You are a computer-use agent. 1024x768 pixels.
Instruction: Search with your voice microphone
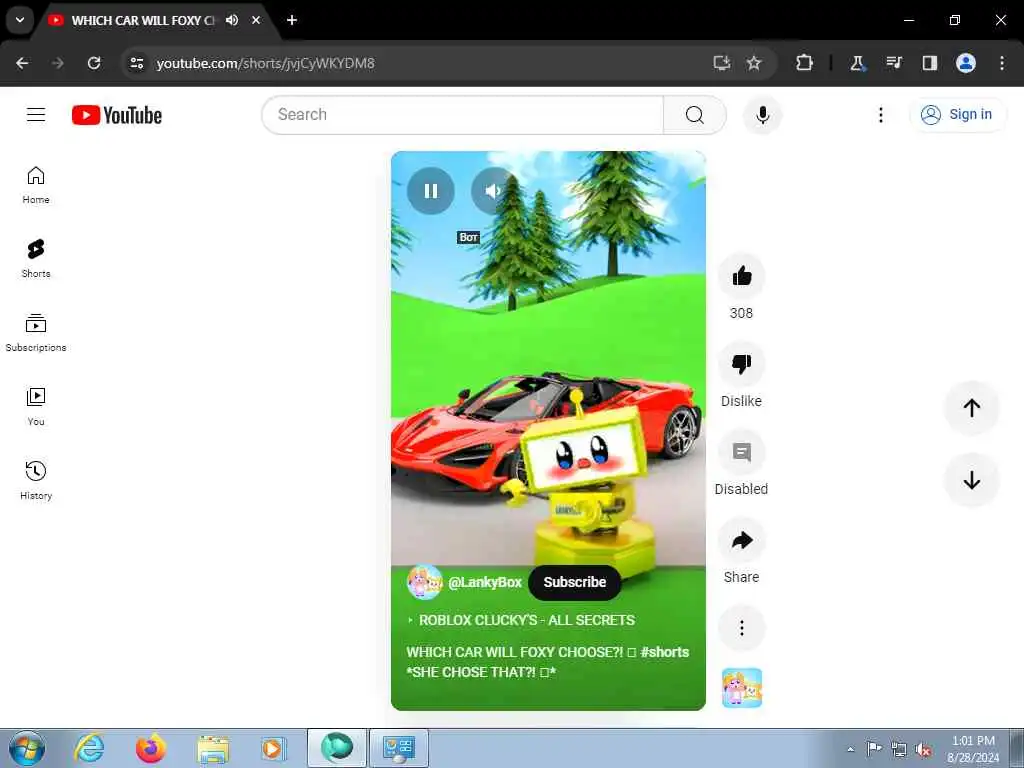coord(762,115)
